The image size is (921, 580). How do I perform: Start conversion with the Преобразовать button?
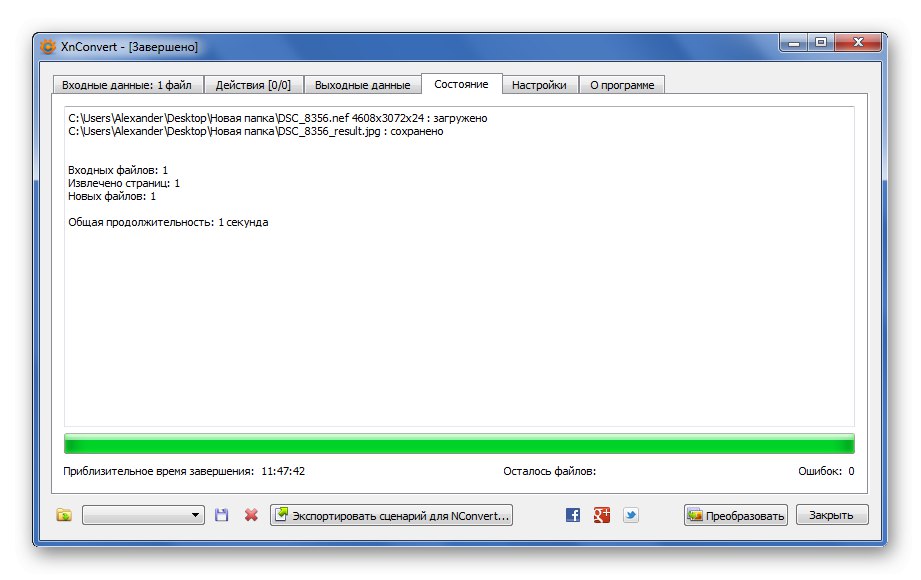pos(735,515)
